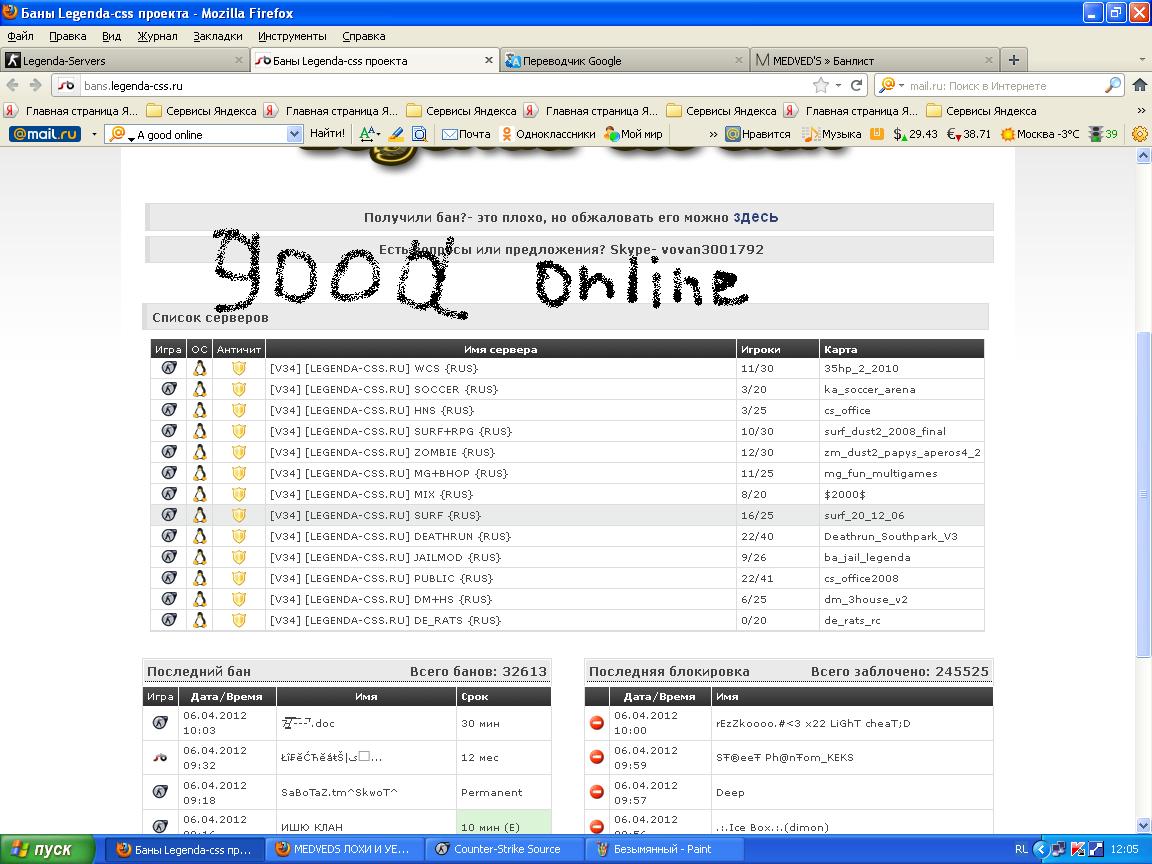Click the game icon in the DEATHRUN server row

click(169, 536)
